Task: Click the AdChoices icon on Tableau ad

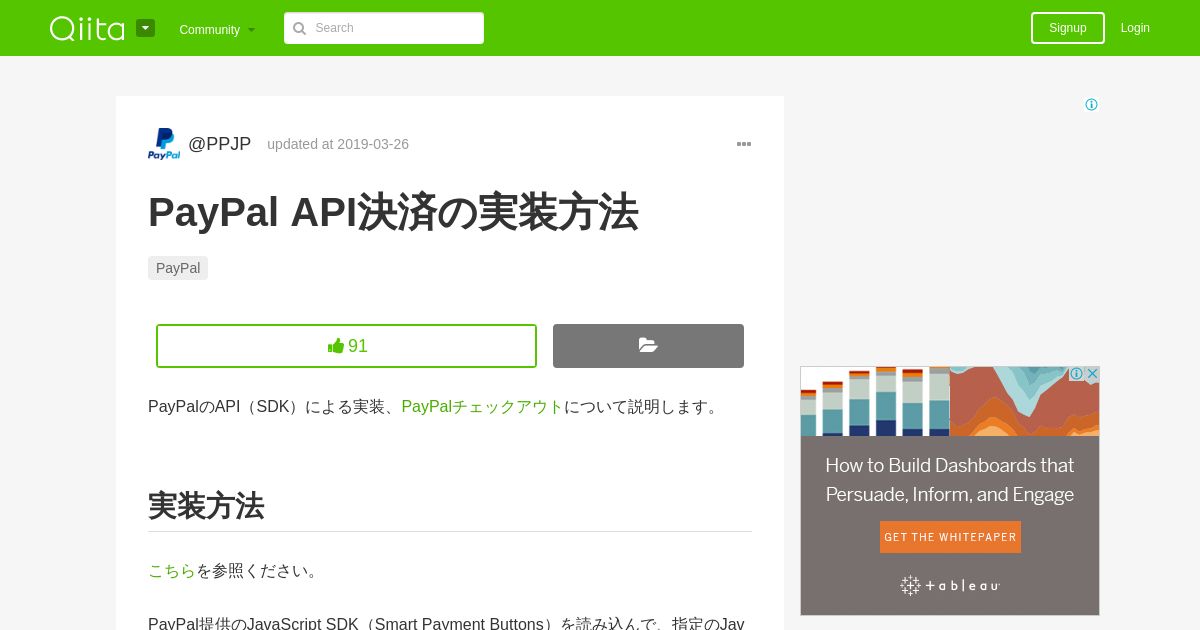Action: (1076, 373)
